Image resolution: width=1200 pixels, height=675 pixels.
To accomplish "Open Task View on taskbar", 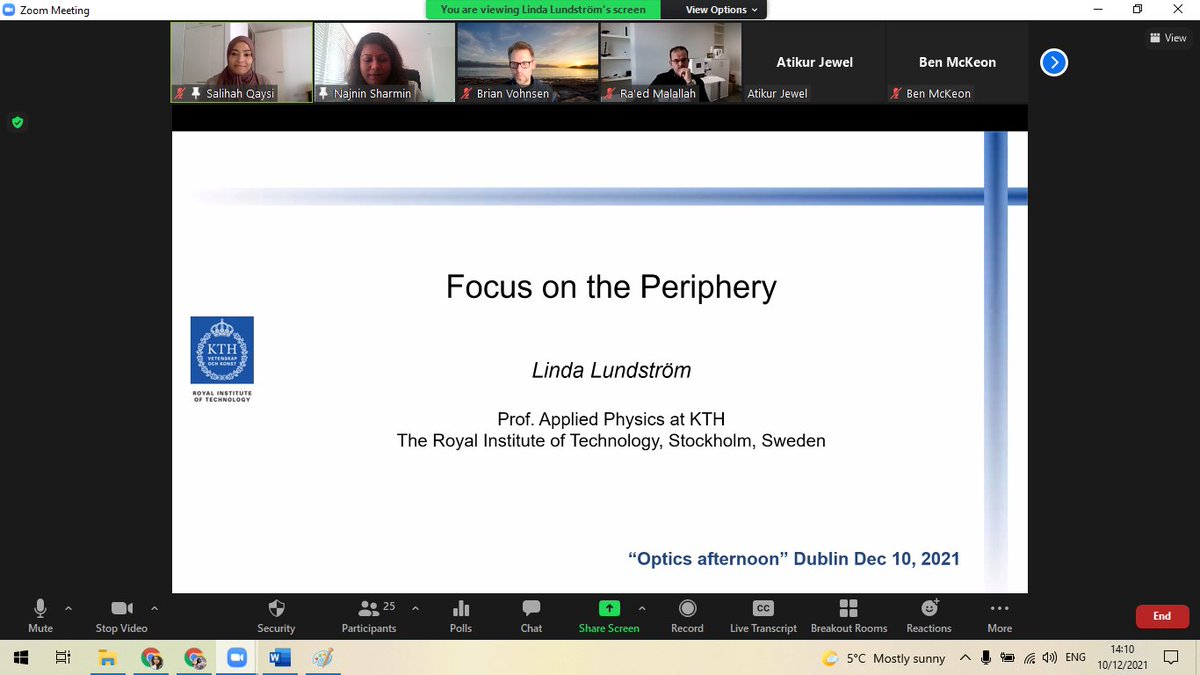I will click(62, 658).
